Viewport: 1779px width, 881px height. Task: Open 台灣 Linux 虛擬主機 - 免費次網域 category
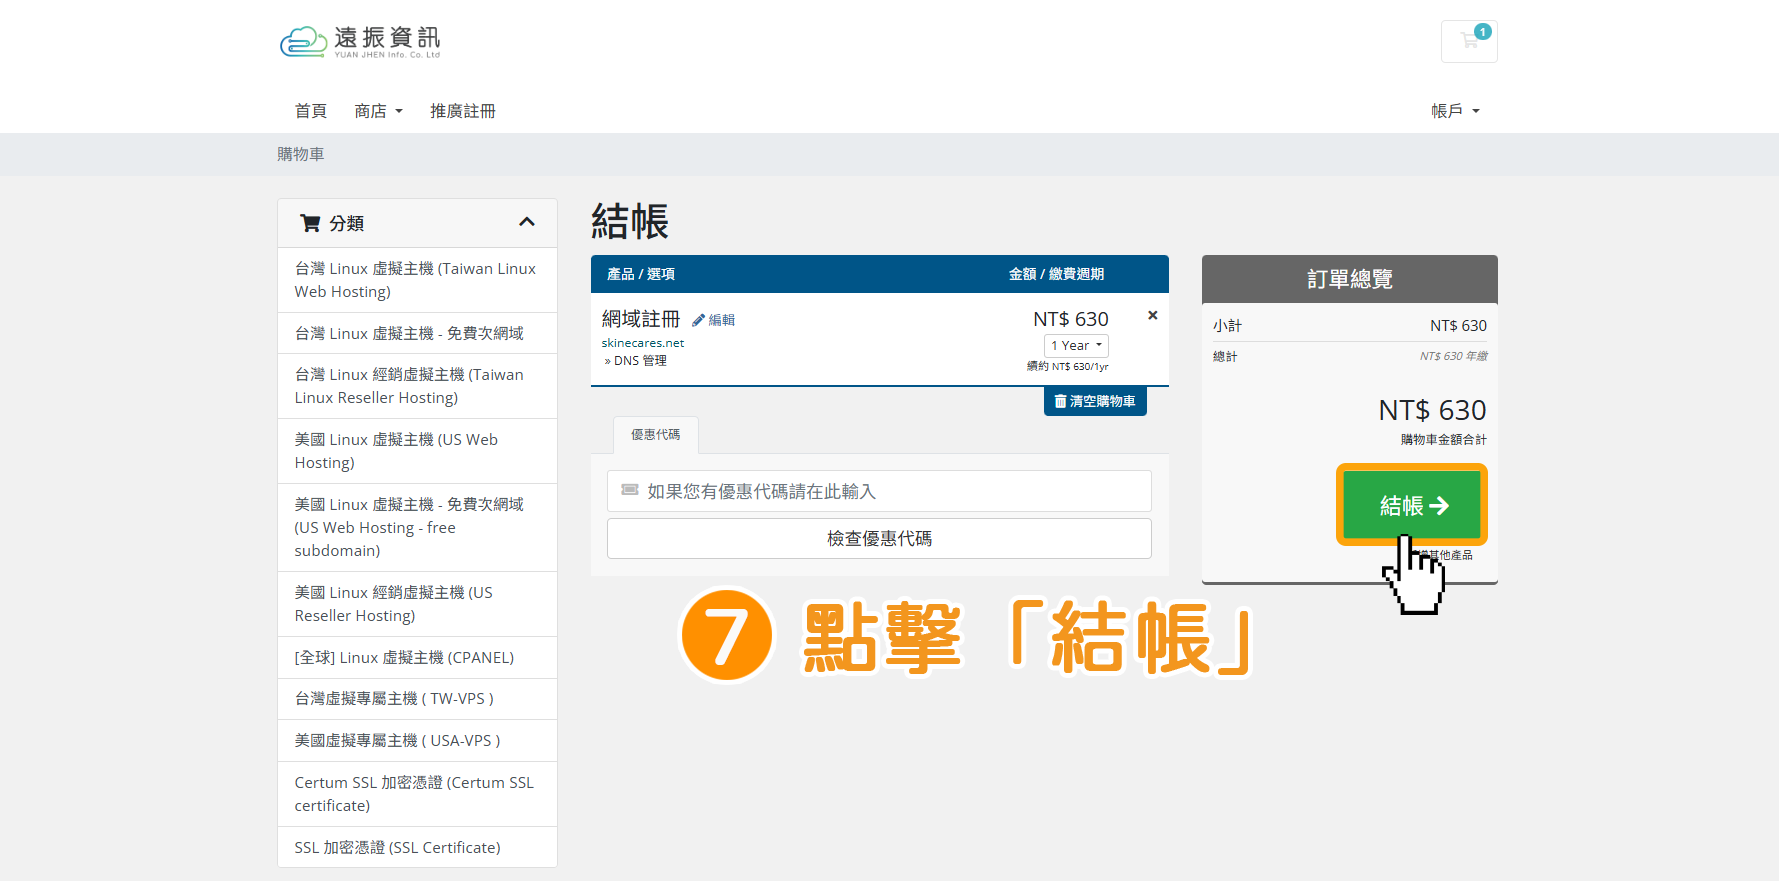[x=417, y=333]
